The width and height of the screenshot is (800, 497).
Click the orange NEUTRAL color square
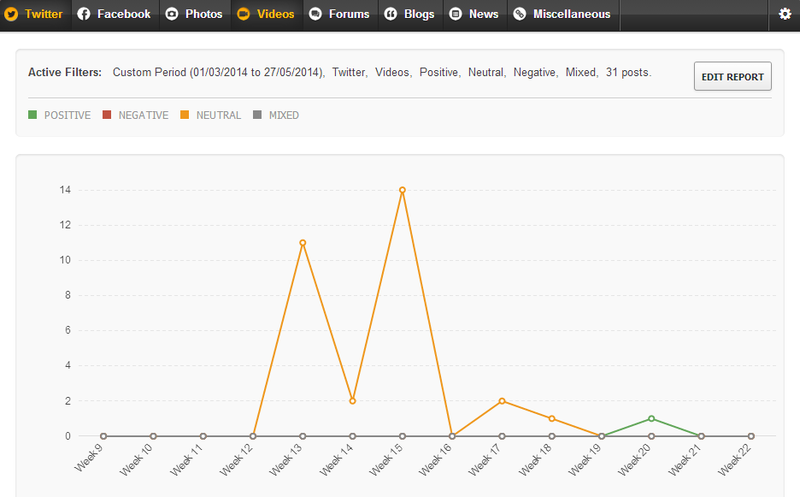tap(186, 115)
